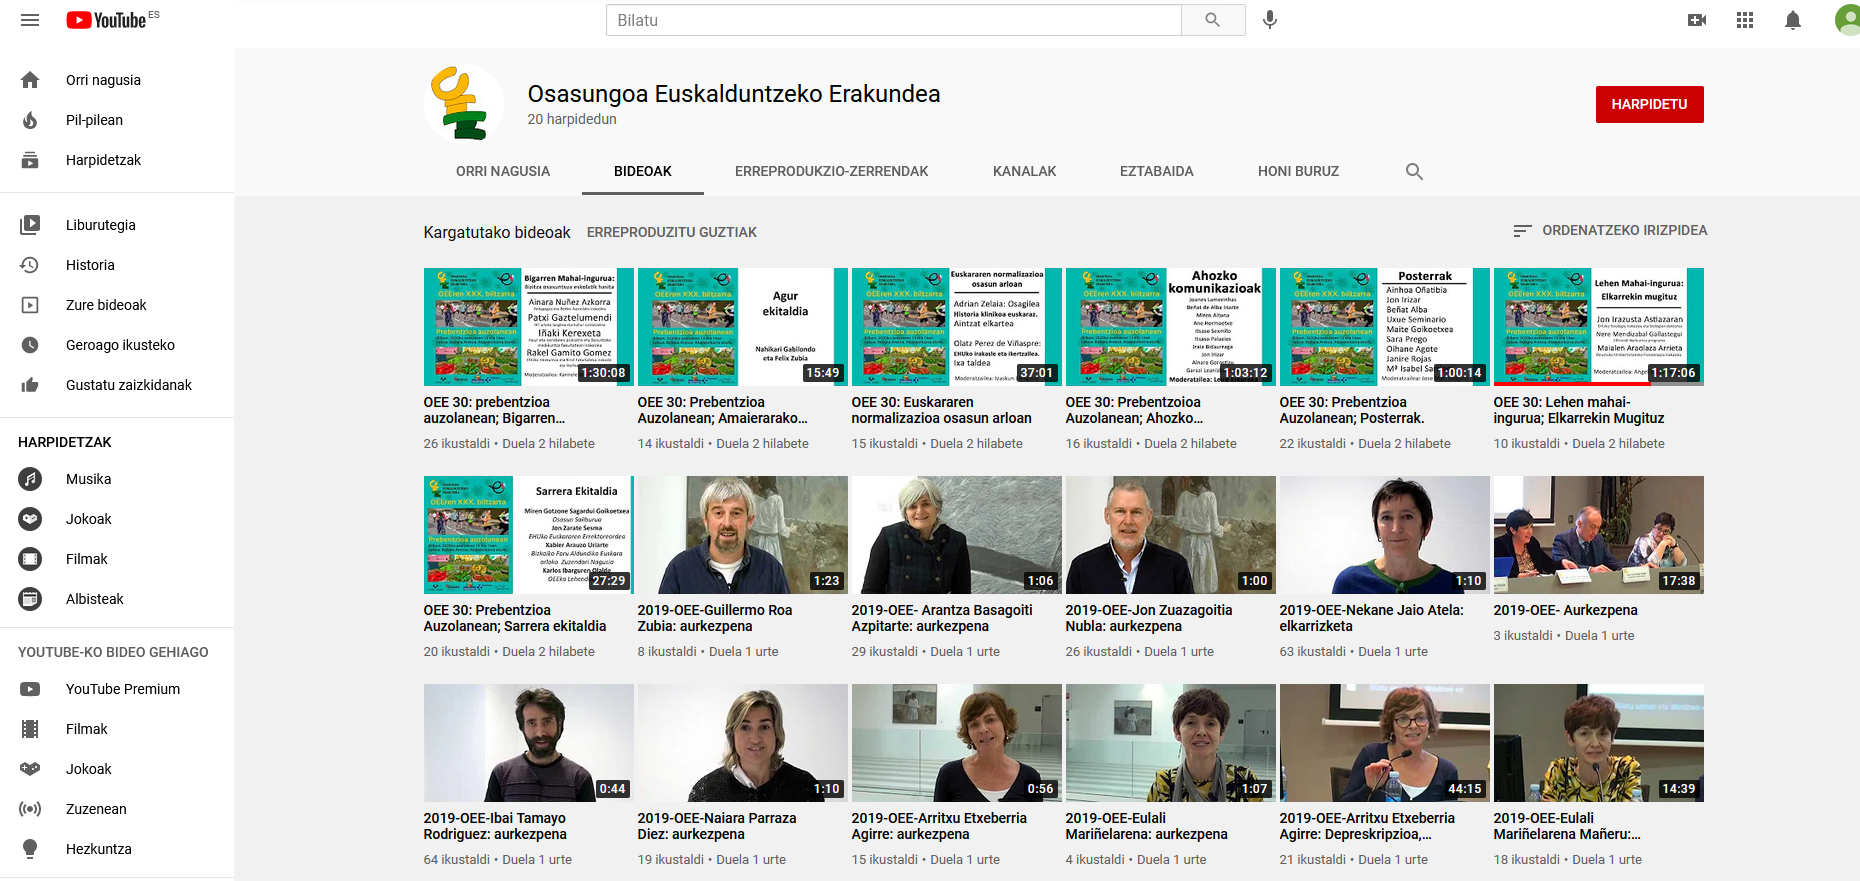Open Eulali Mariñelarena Mañeru 14:39 thumbnail
Image resolution: width=1860 pixels, height=881 pixels.
1599,743
